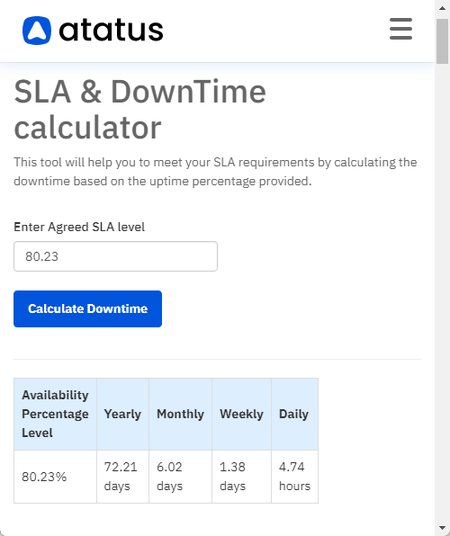The width and height of the screenshot is (450, 536).
Task: Click the Calculate Downtime button
Action: pos(88,309)
